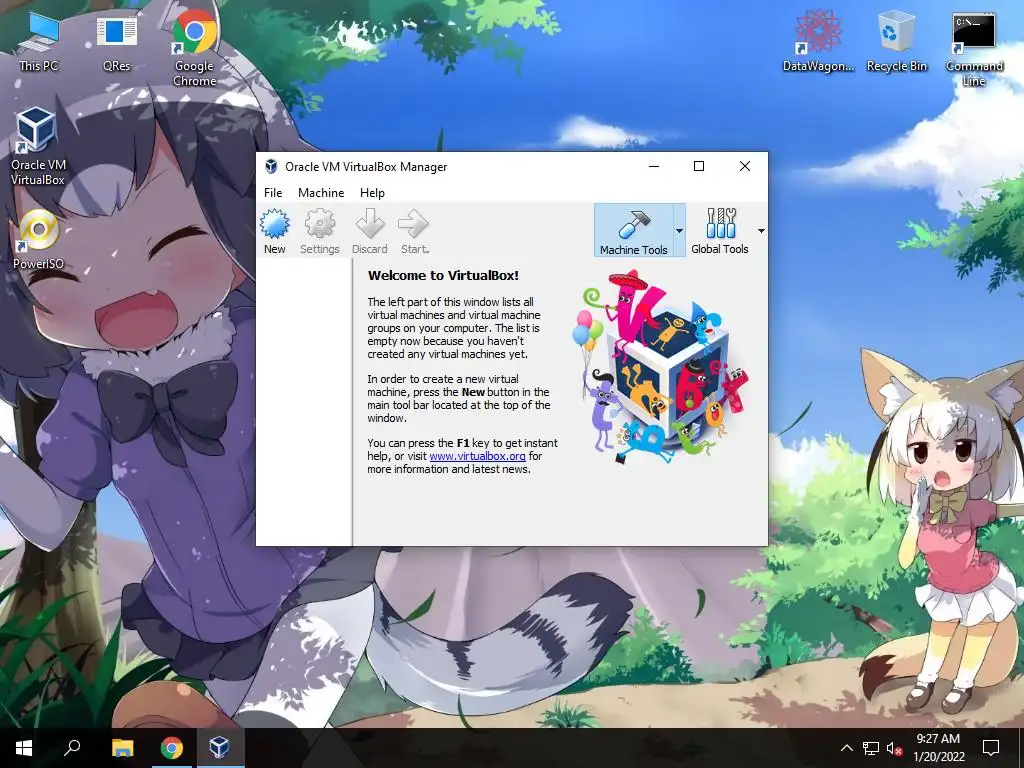The width and height of the screenshot is (1024, 768).
Task: Select the Oracle VM VirtualBox desktop shortcut
Action: 38,146
